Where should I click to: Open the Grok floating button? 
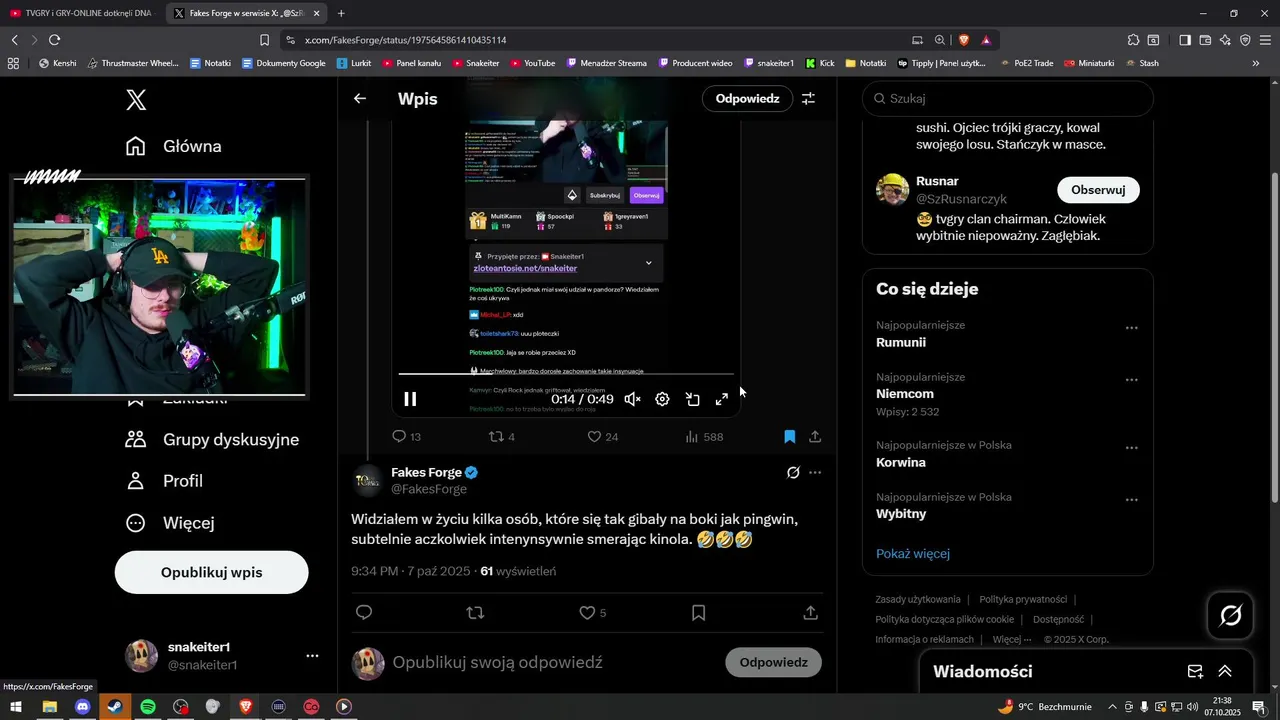[x=1231, y=615]
